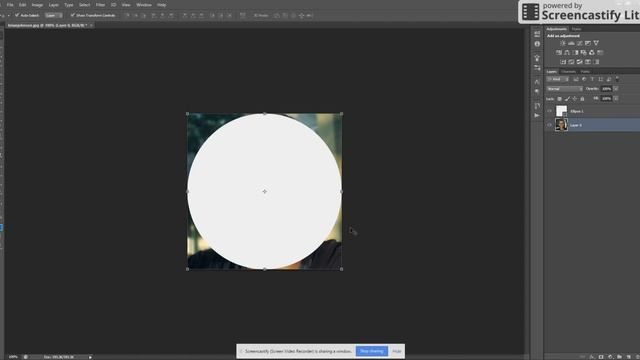Open the File menu
640x360 pixels.
tap(10, 5)
